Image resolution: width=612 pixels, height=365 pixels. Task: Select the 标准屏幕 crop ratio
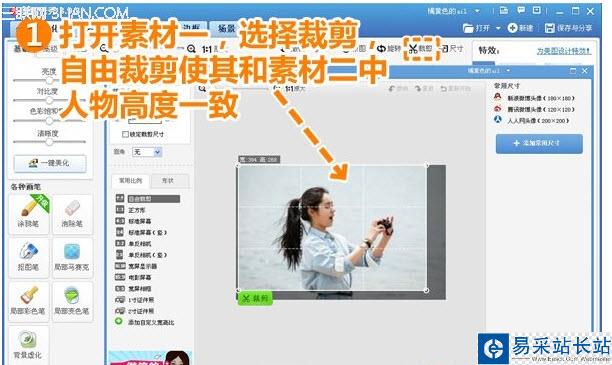click(133, 221)
